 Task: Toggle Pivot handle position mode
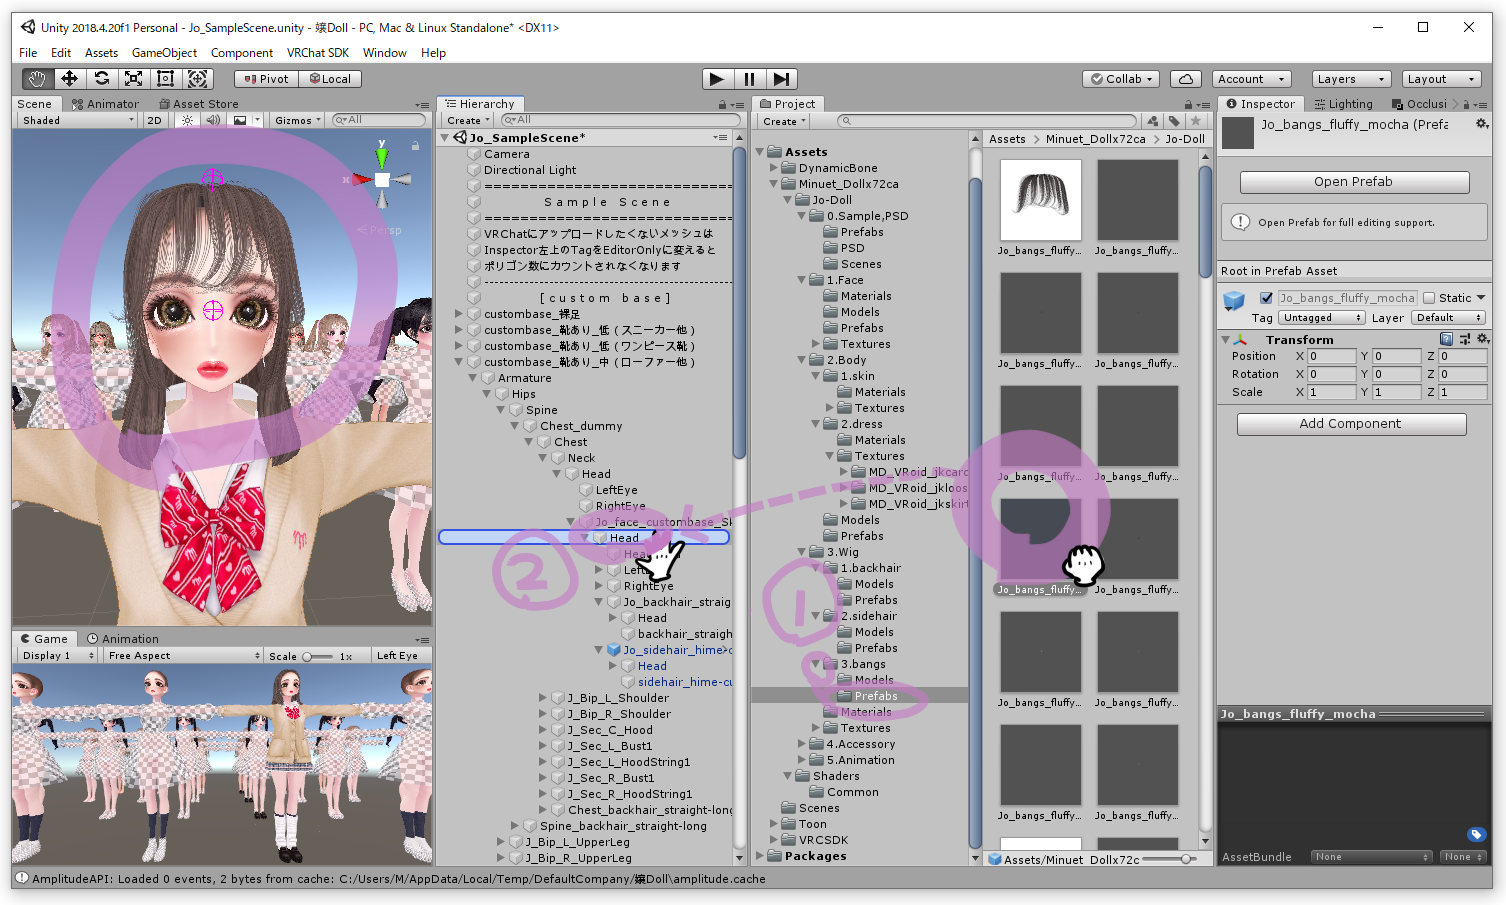(x=266, y=79)
